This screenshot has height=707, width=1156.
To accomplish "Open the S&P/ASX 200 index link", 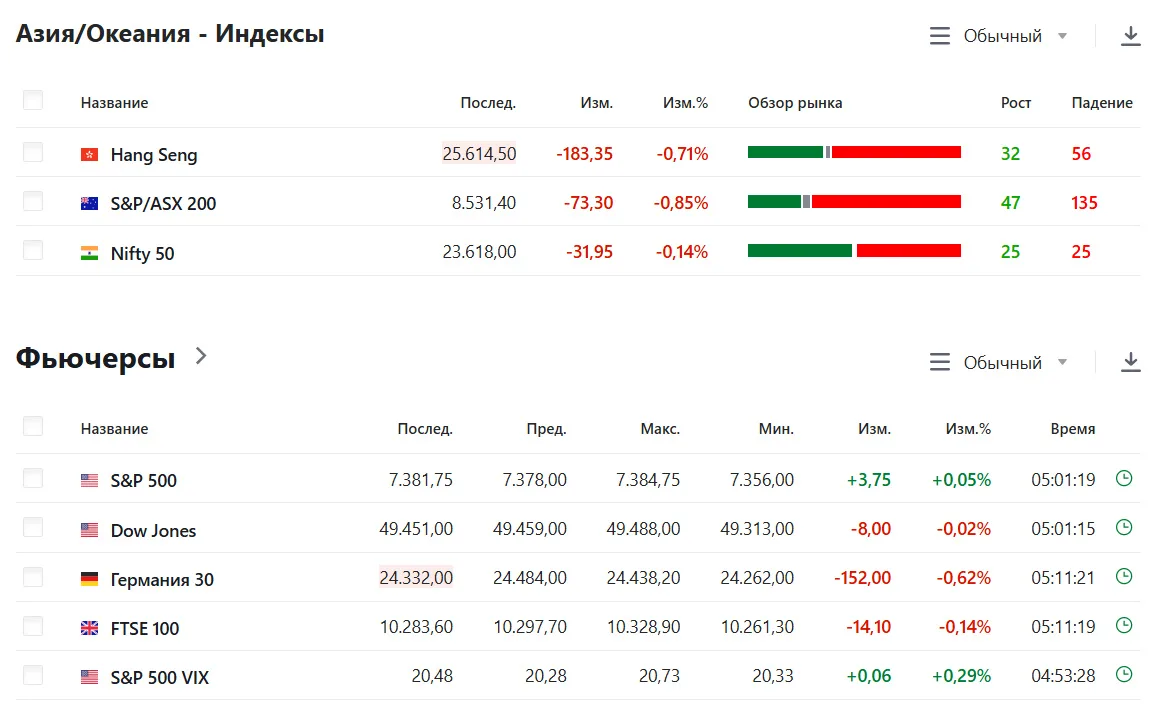I will click(x=163, y=203).
